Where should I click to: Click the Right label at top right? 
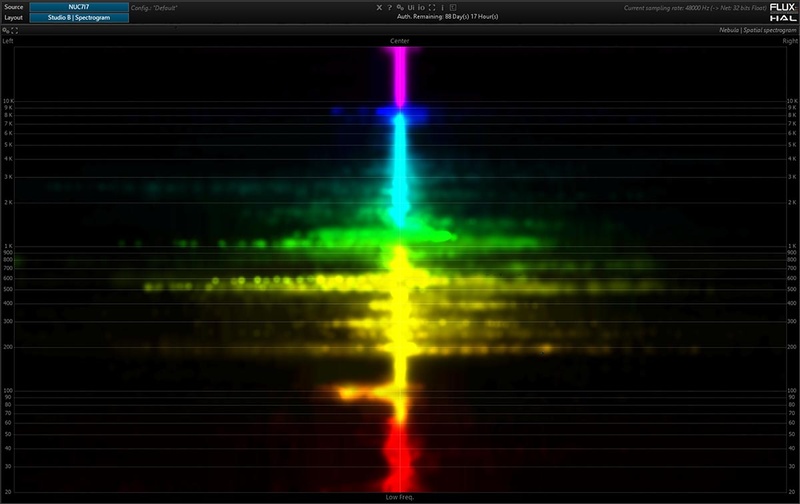[x=790, y=41]
